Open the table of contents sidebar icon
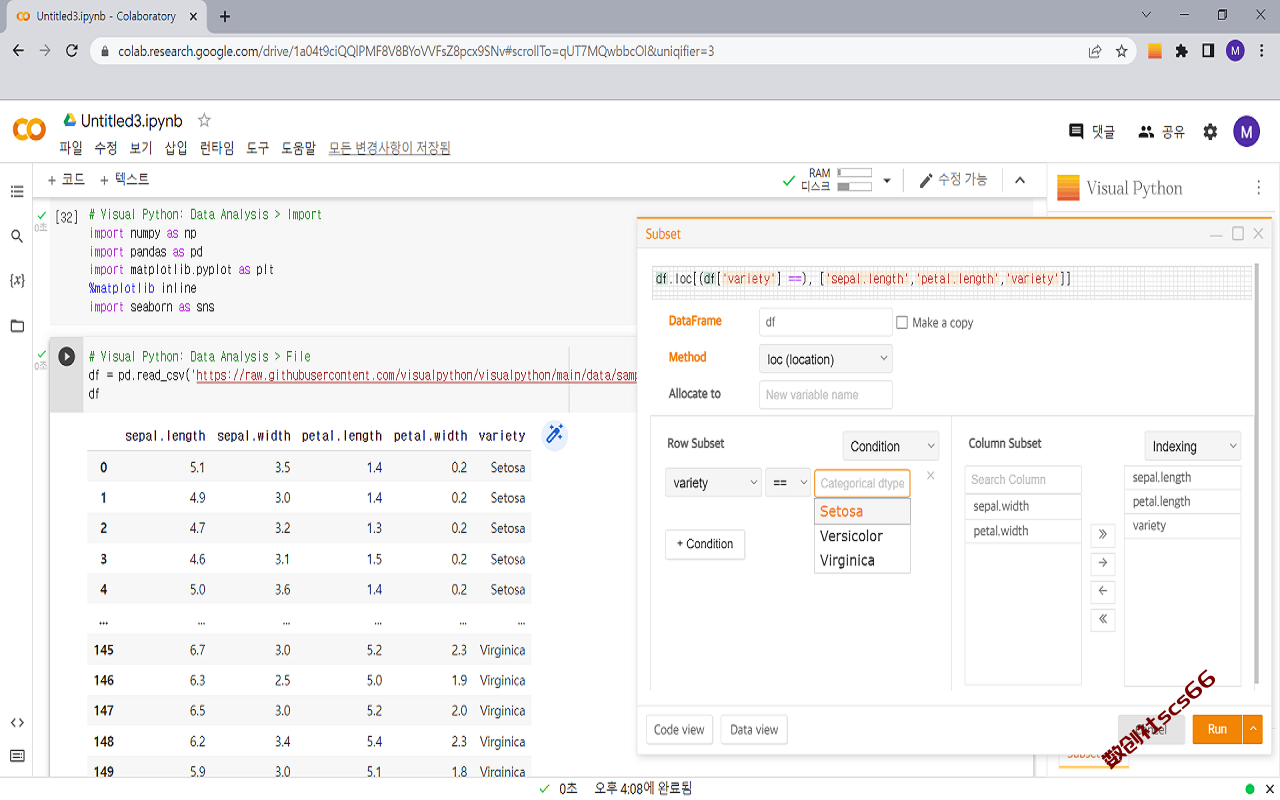This screenshot has height=800, width=1280. coord(17,191)
